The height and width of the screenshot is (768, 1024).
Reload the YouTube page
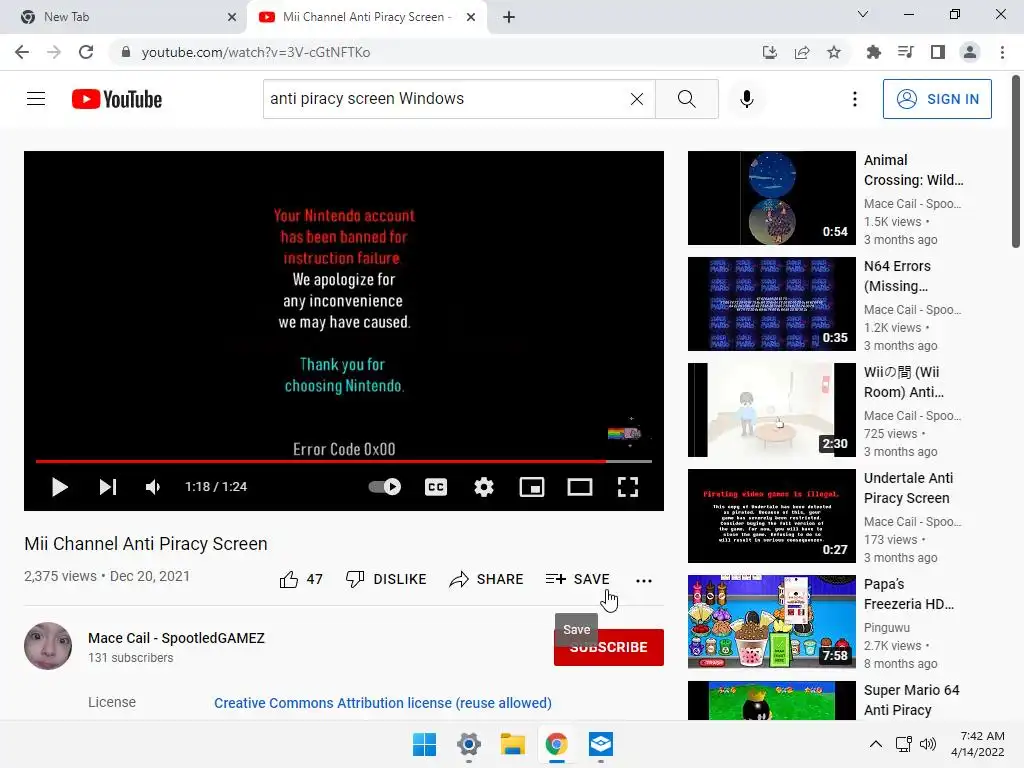pyautogui.click(x=86, y=52)
